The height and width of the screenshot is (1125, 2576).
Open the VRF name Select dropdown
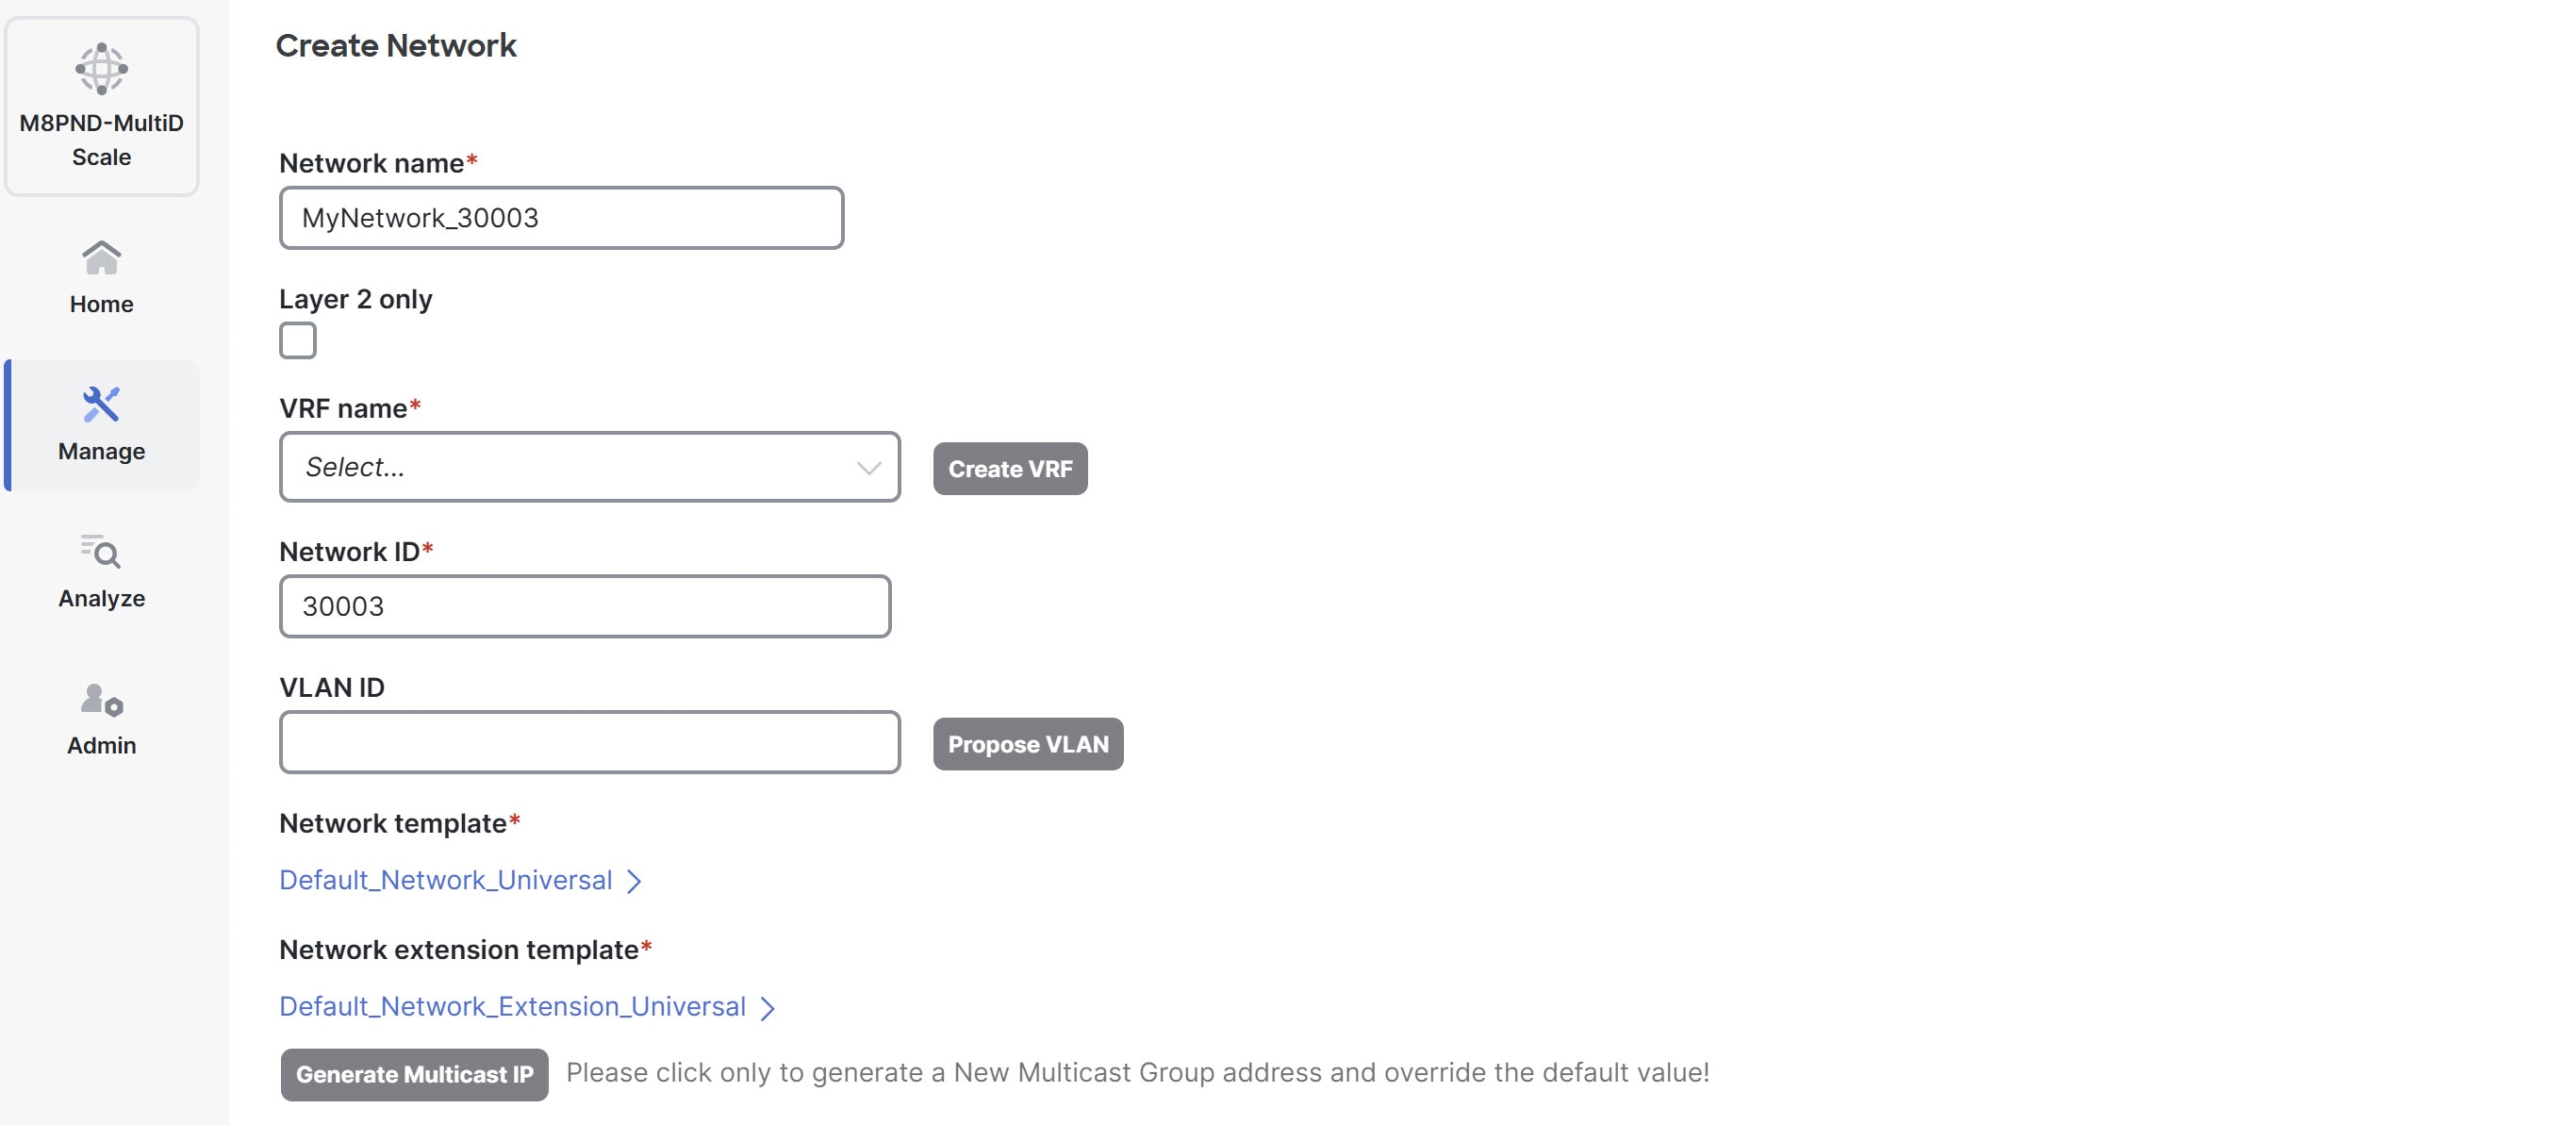(x=590, y=467)
